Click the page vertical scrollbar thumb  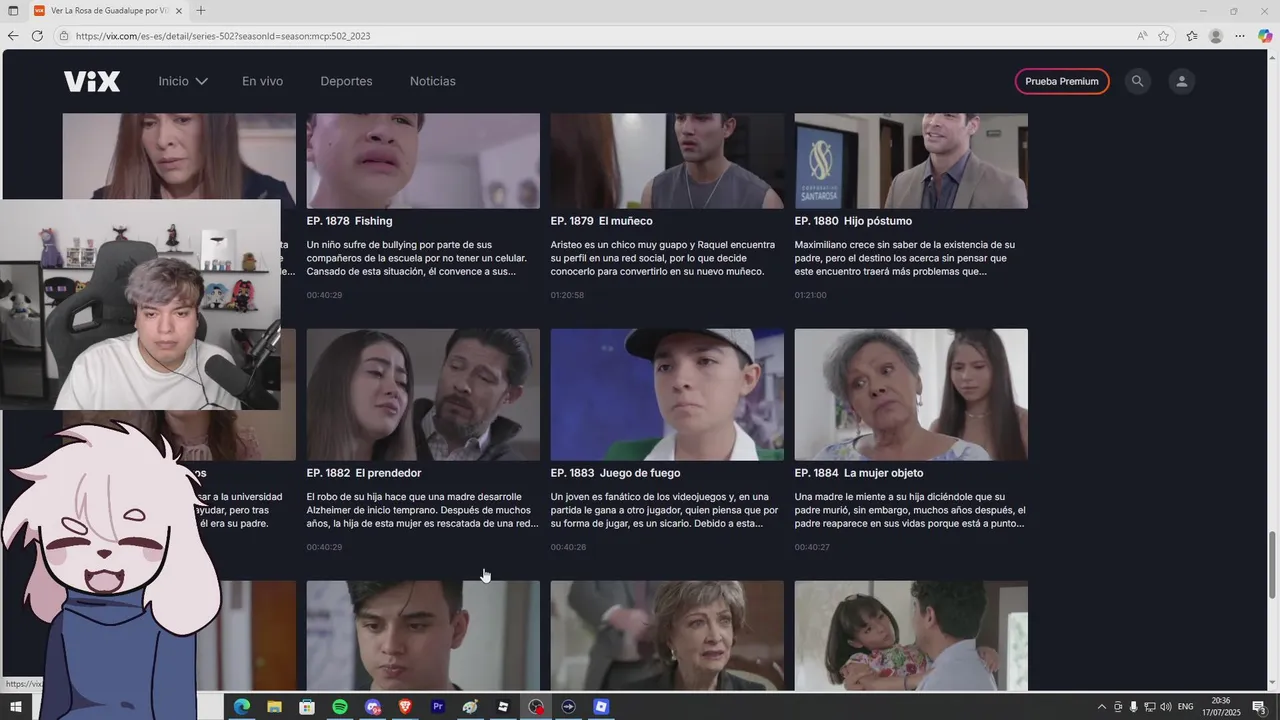1273,565
